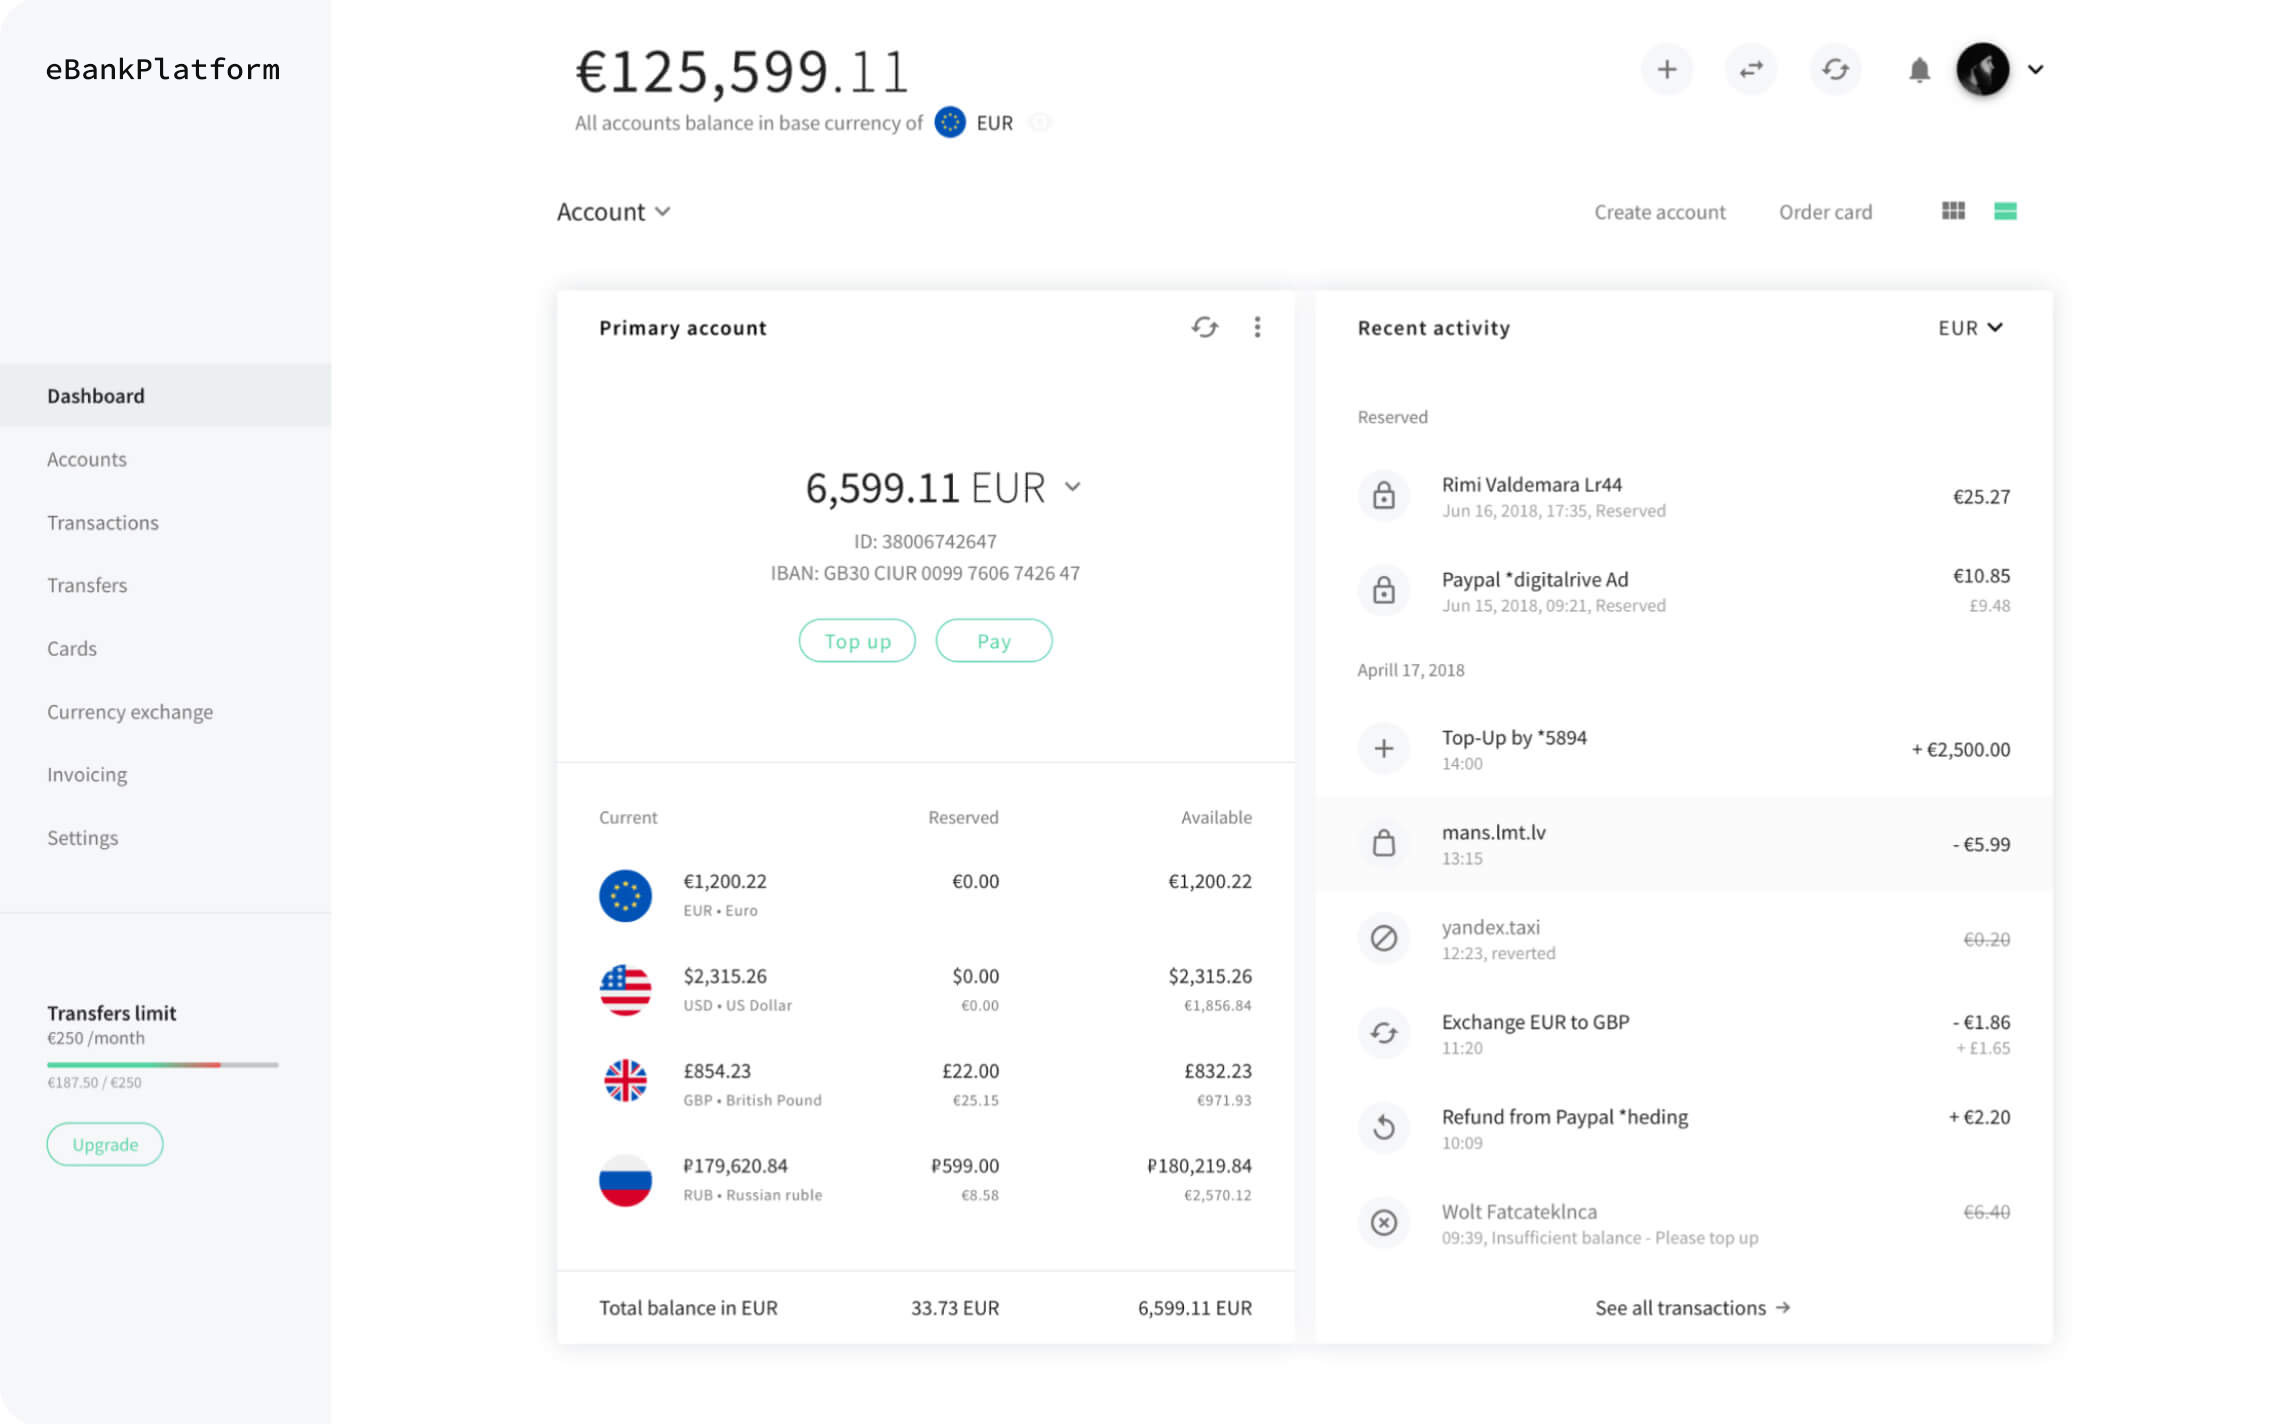Select the mans.lmt.lv transaction row
The image size is (2284, 1424).
pos(1683,844)
